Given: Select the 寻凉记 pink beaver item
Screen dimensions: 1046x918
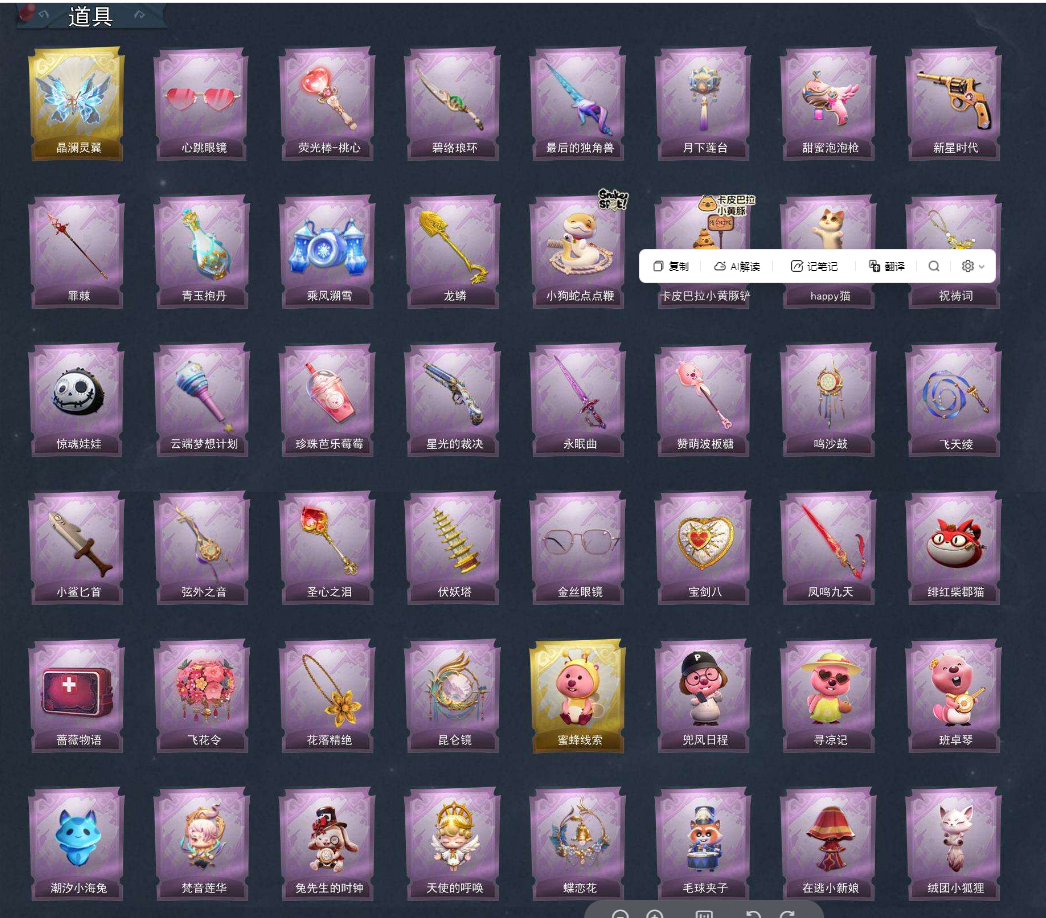Looking at the screenshot, I should (x=829, y=696).
